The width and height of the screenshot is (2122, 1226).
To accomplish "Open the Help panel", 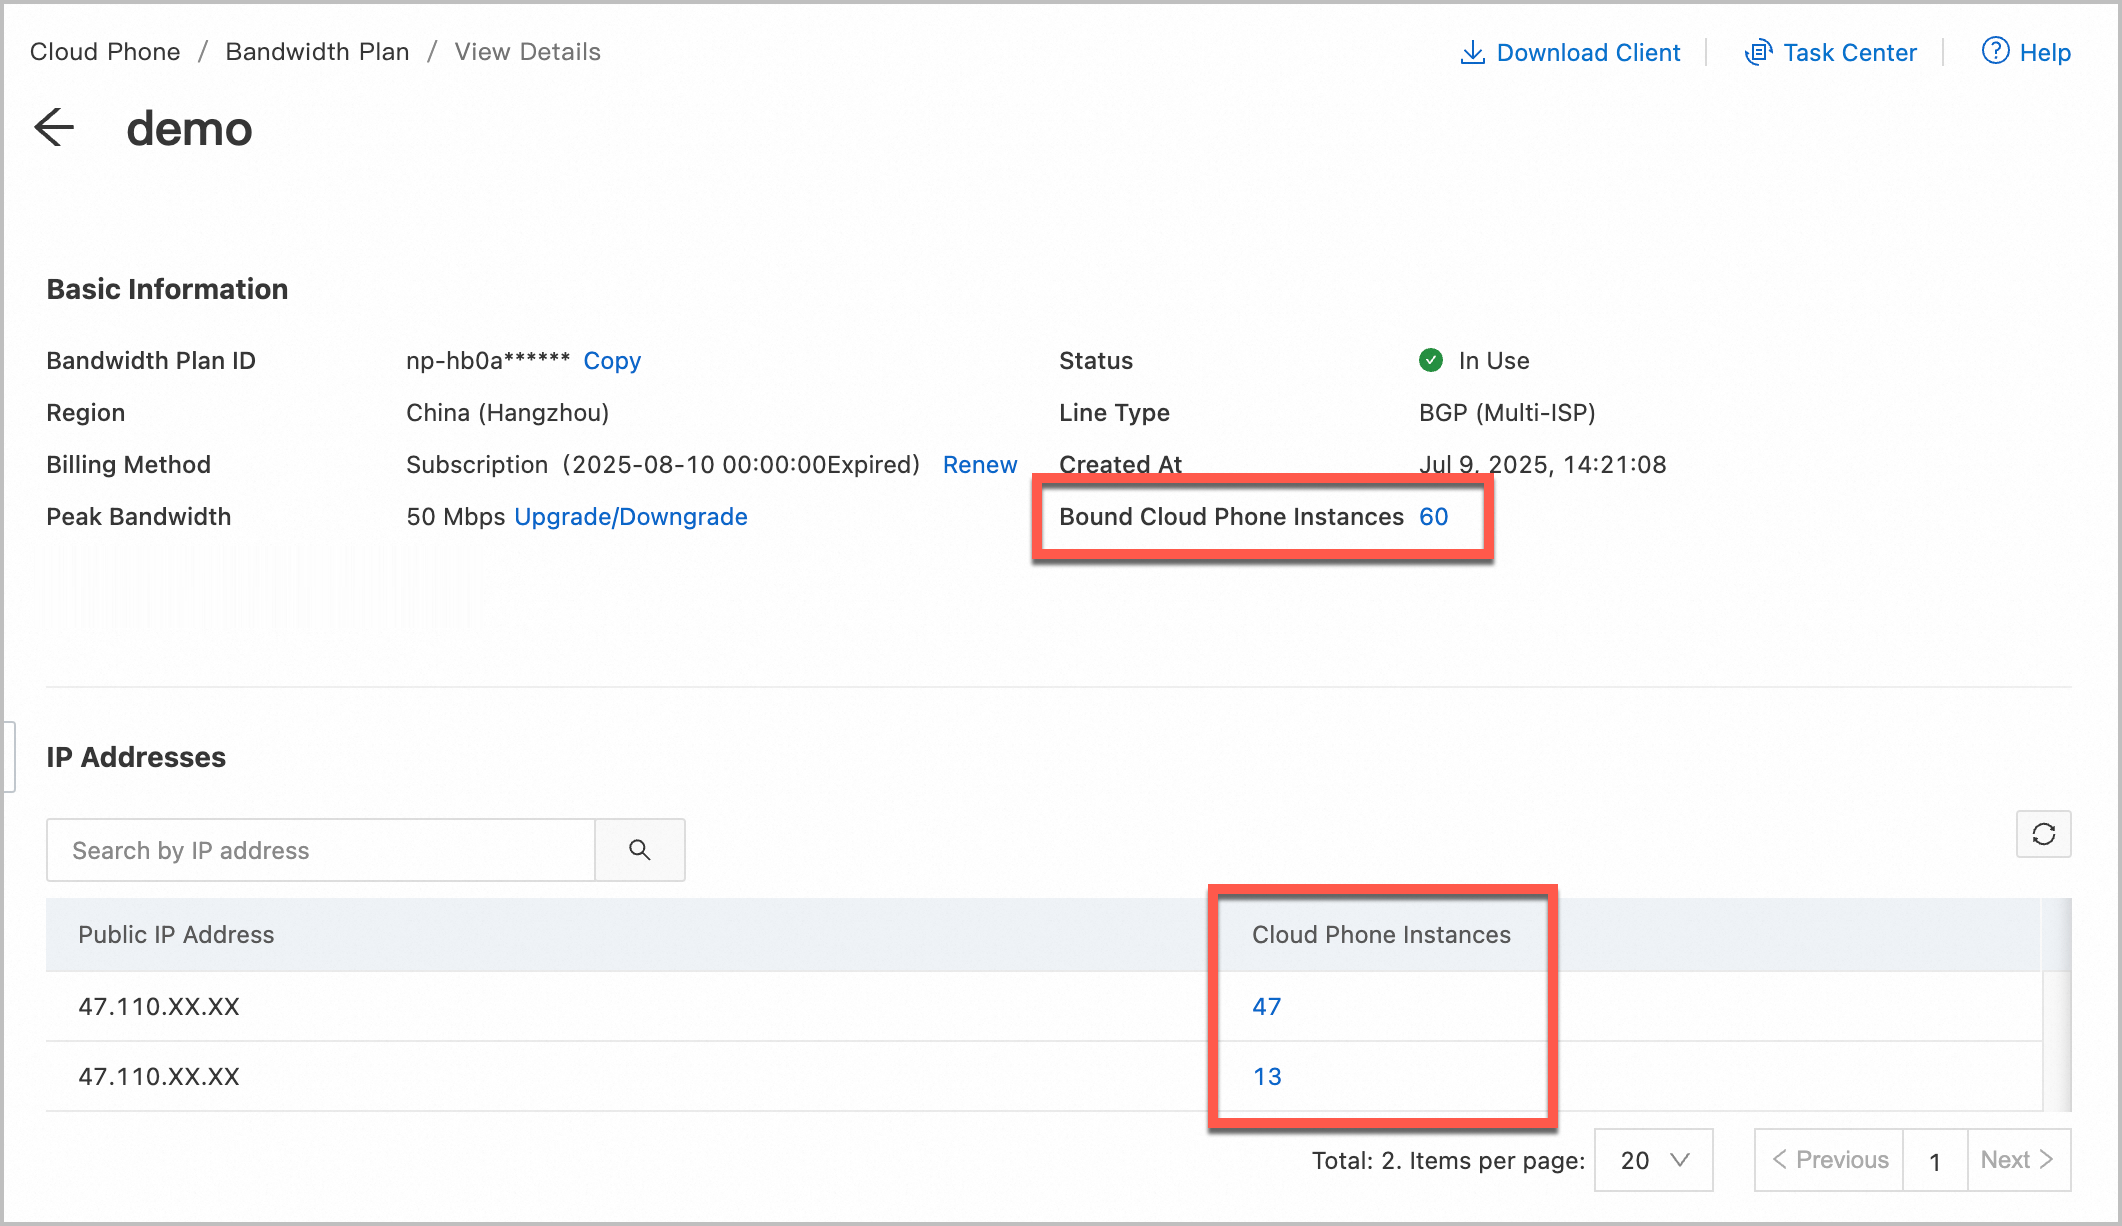I will coord(2025,52).
